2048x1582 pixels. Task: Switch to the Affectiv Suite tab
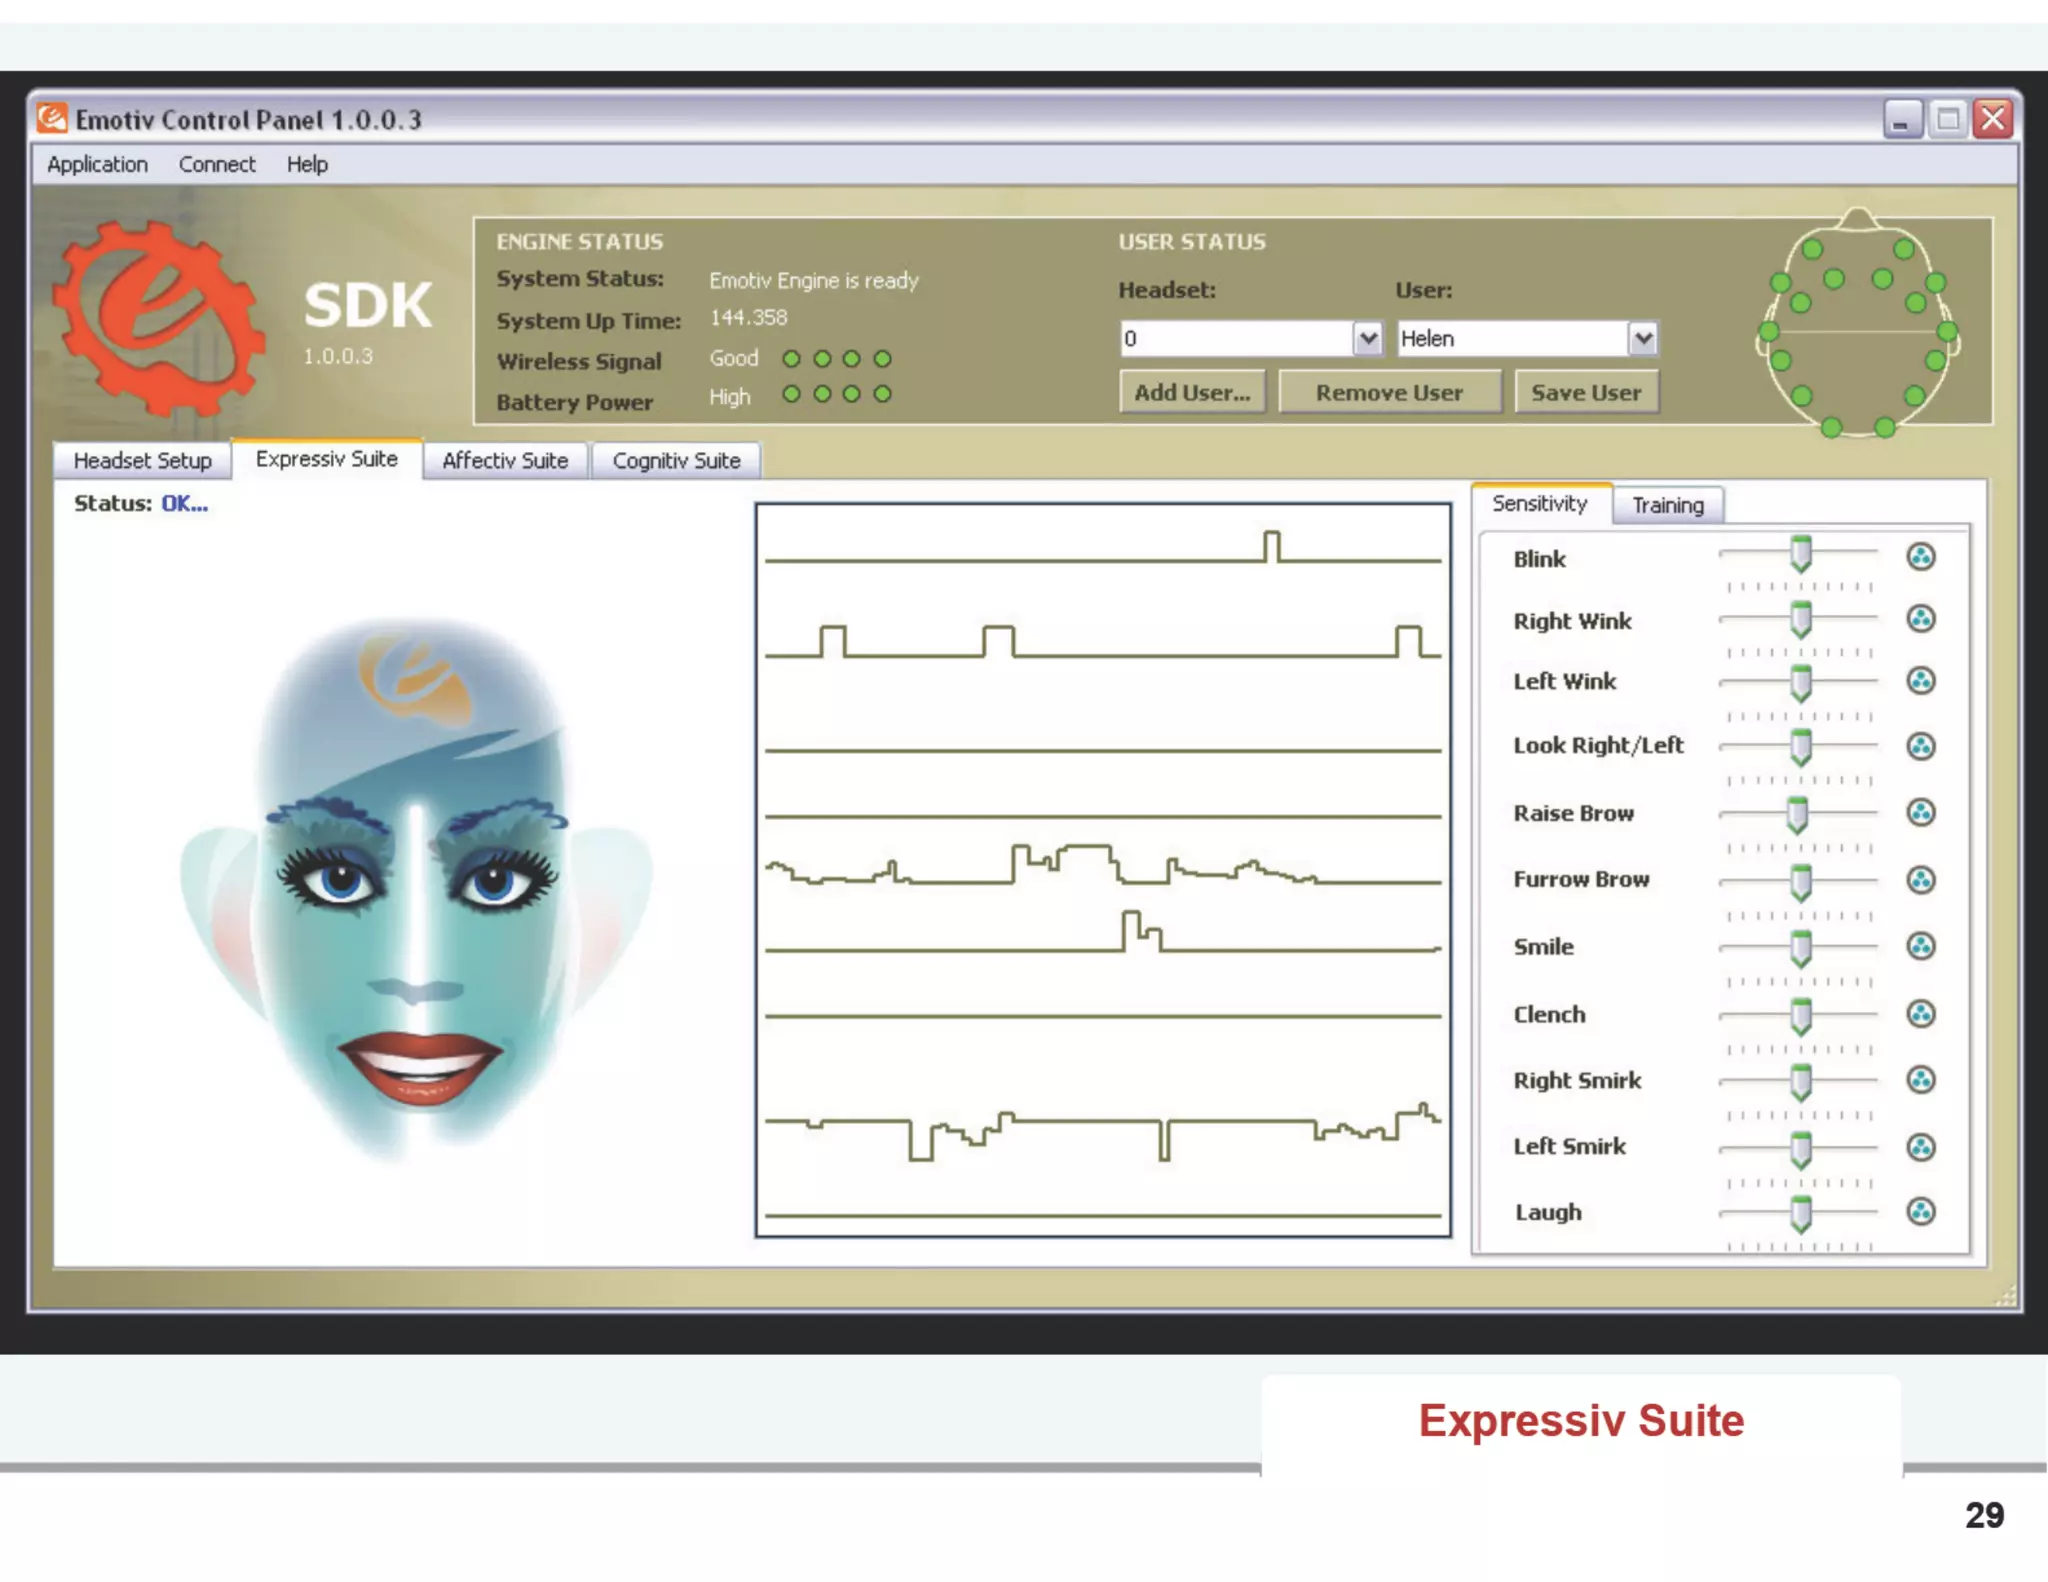coord(505,461)
